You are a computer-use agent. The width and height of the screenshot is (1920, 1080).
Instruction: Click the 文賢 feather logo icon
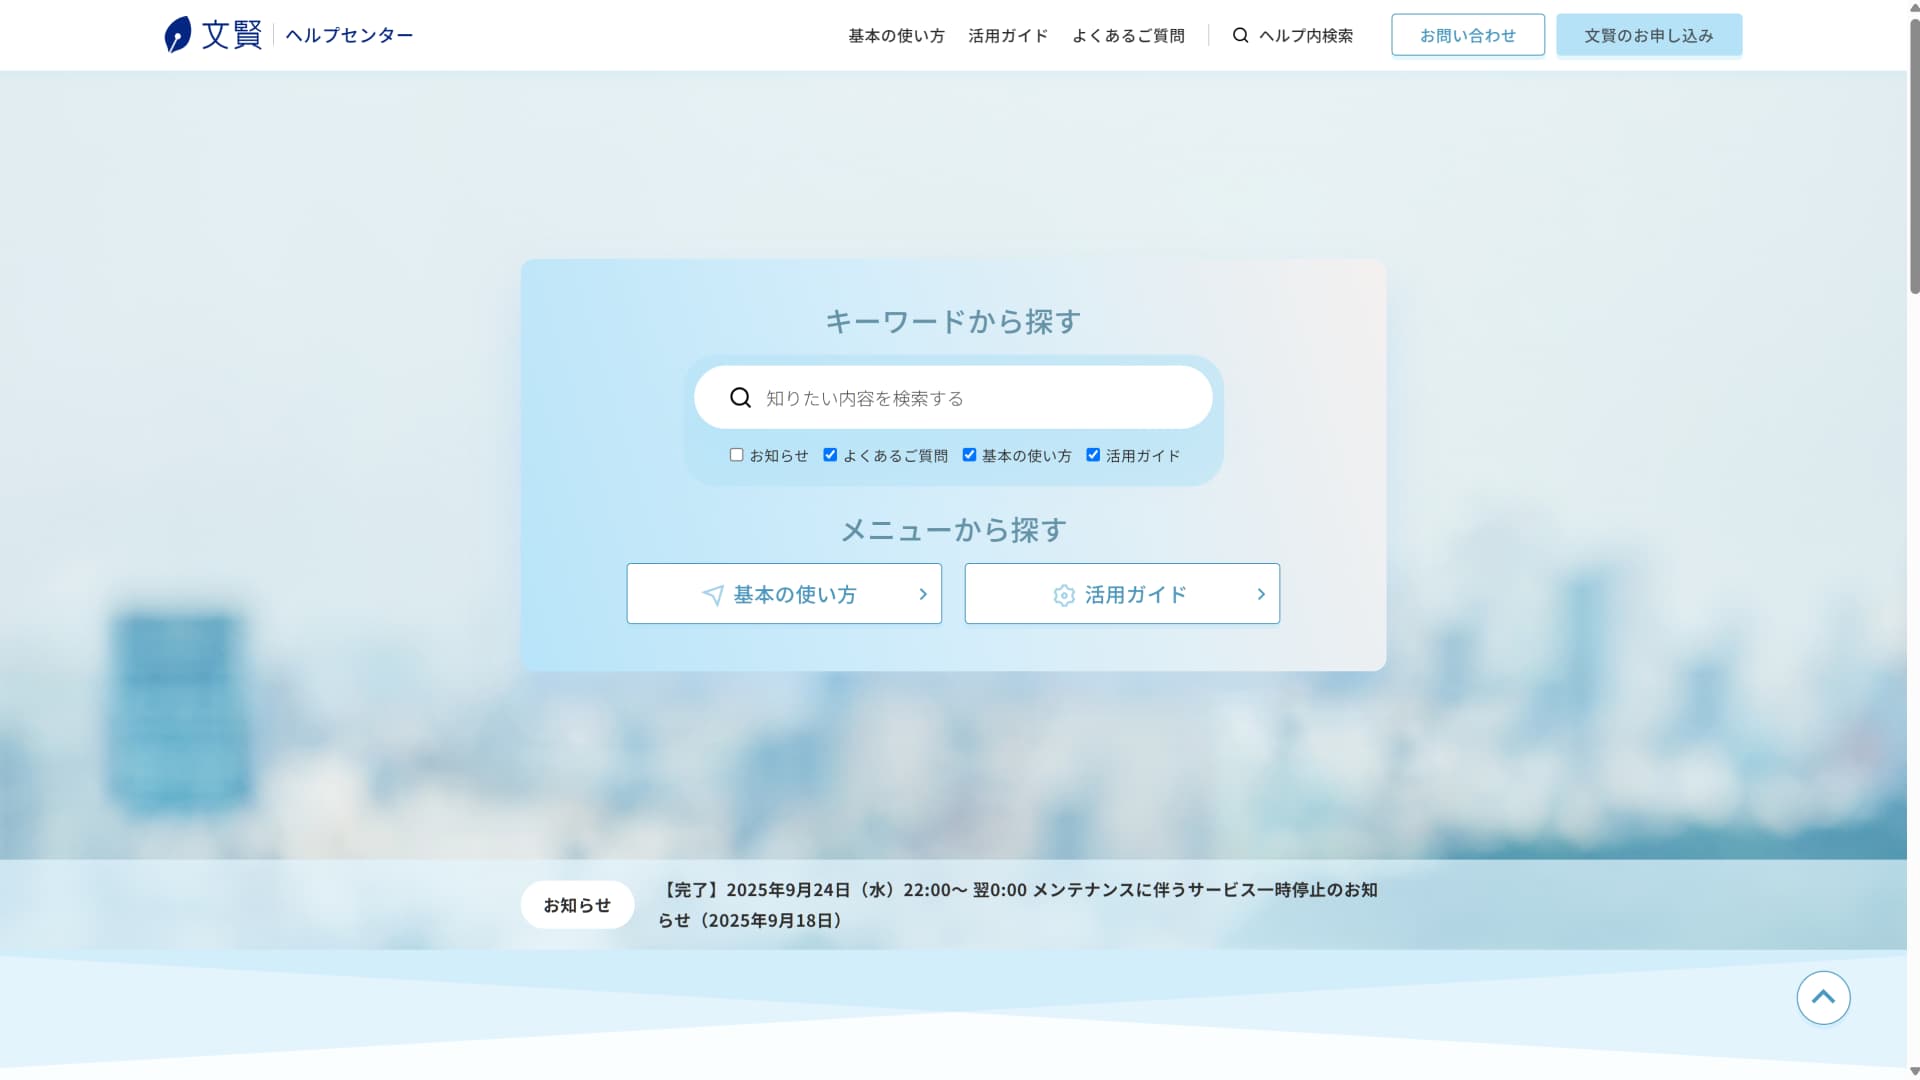(x=178, y=35)
